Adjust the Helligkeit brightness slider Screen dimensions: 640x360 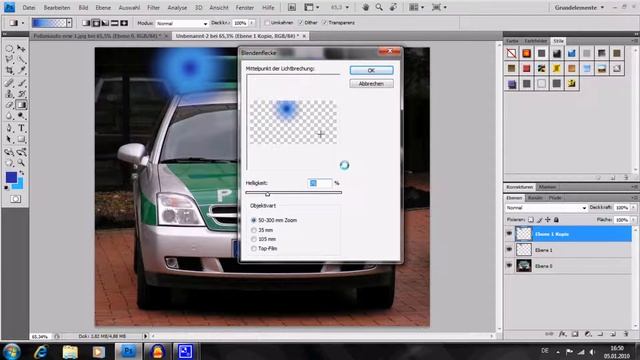268,193
